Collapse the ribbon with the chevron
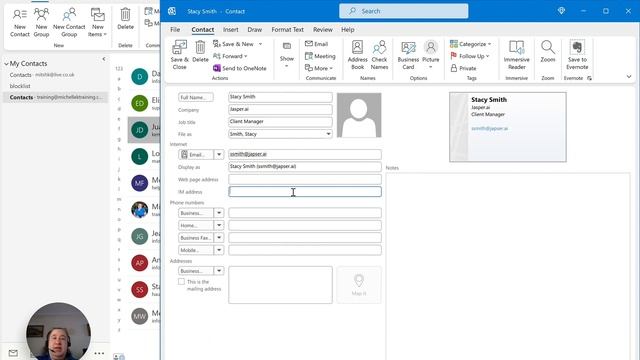640x360 pixels. coord(629,77)
